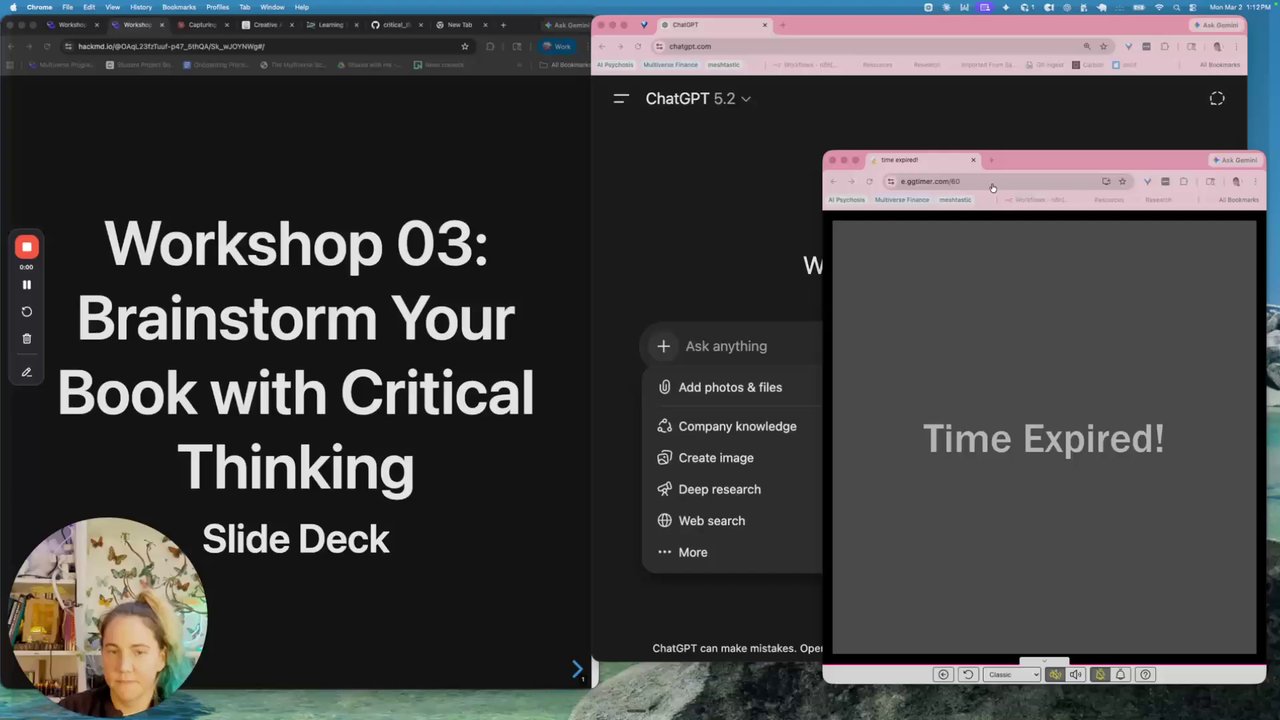Restart the recording with circular arrow icon

coord(27,312)
